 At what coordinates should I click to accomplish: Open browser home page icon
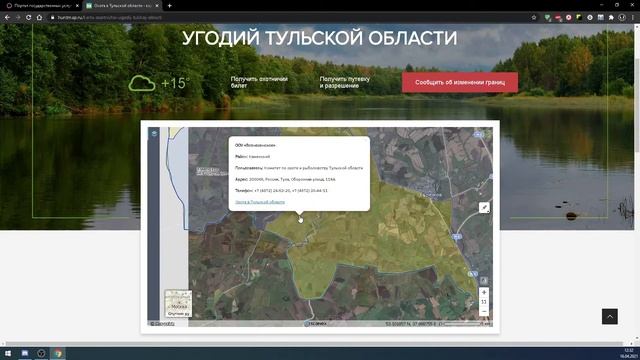(x=39, y=18)
